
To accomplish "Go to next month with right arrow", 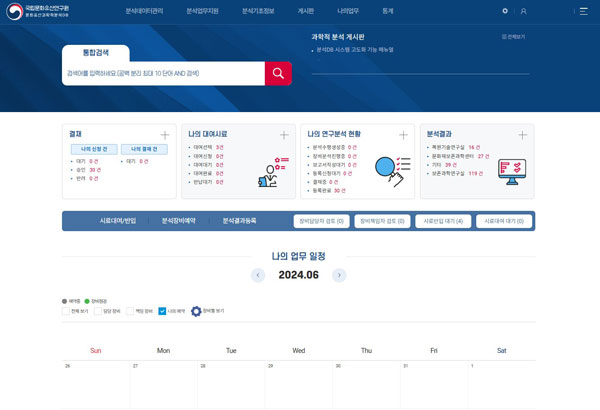I will (339, 275).
